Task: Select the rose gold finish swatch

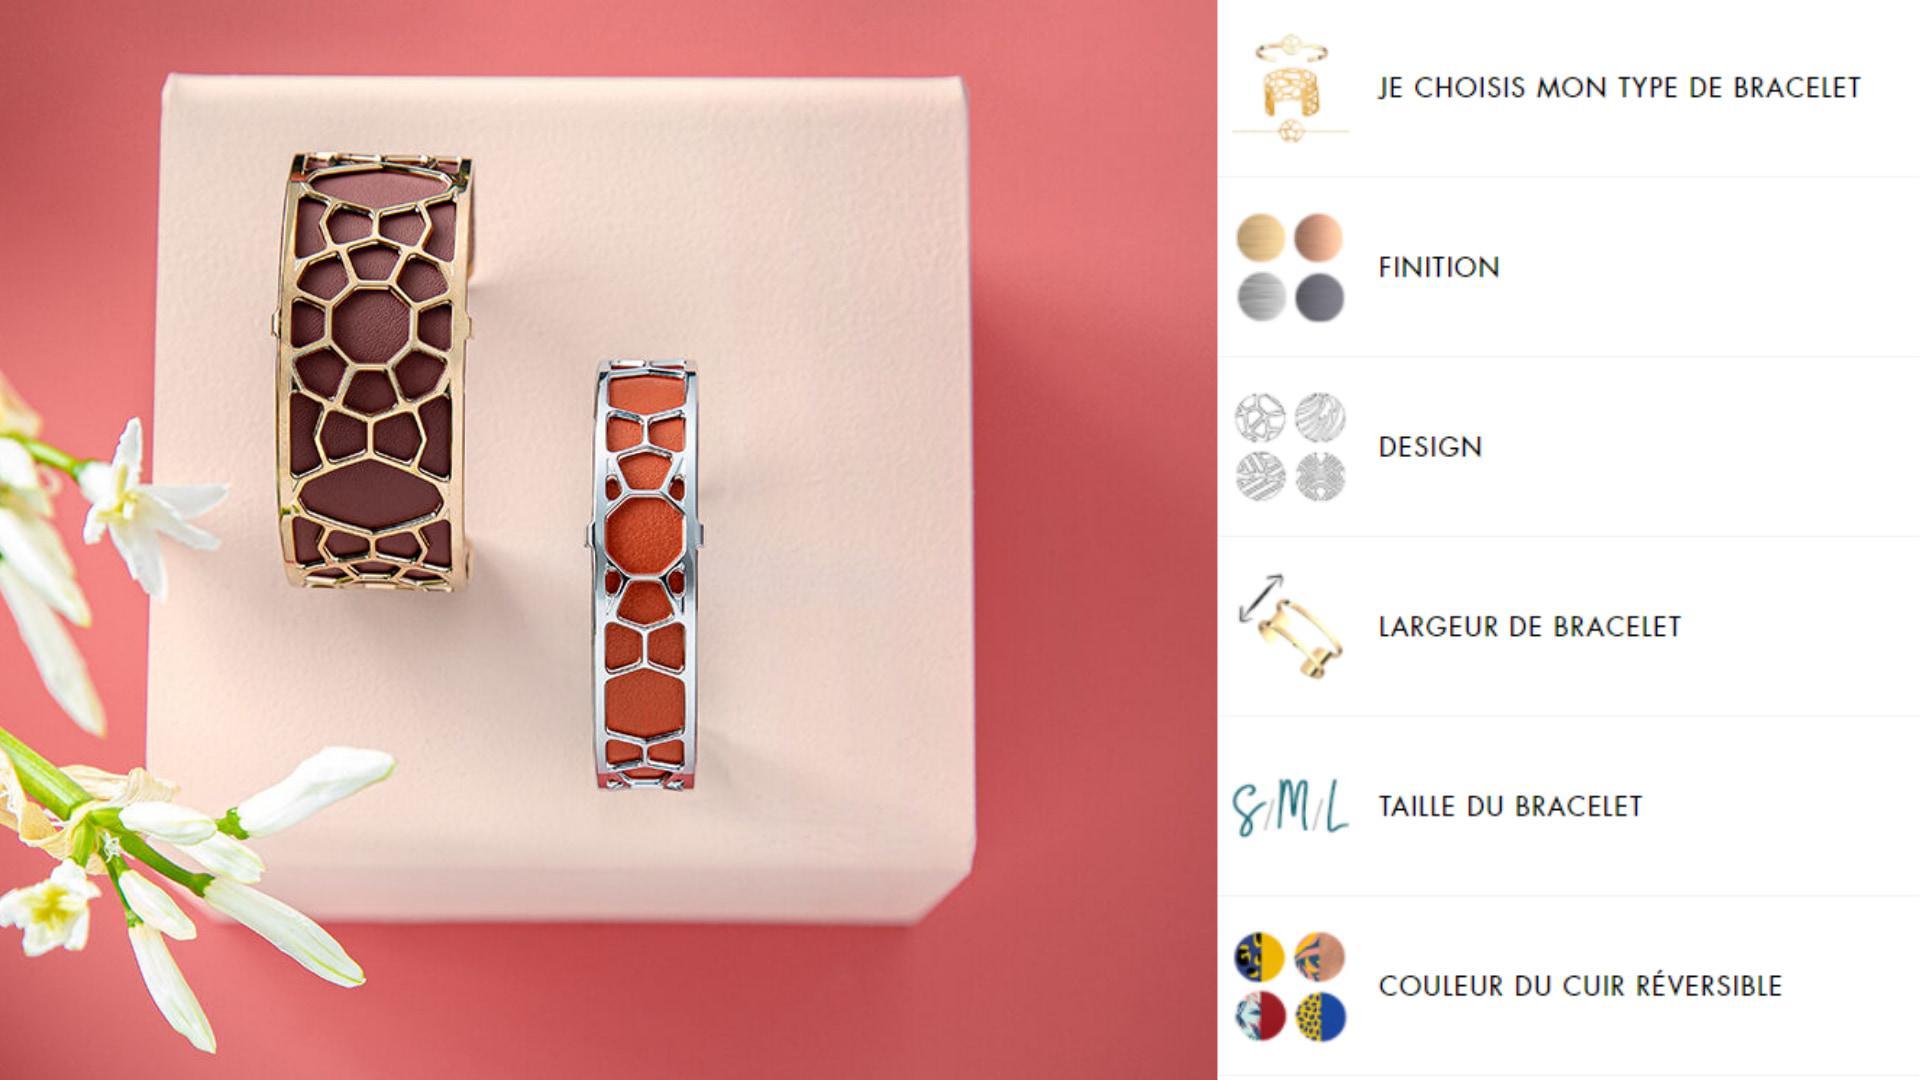Action: pyautogui.click(x=1319, y=238)
